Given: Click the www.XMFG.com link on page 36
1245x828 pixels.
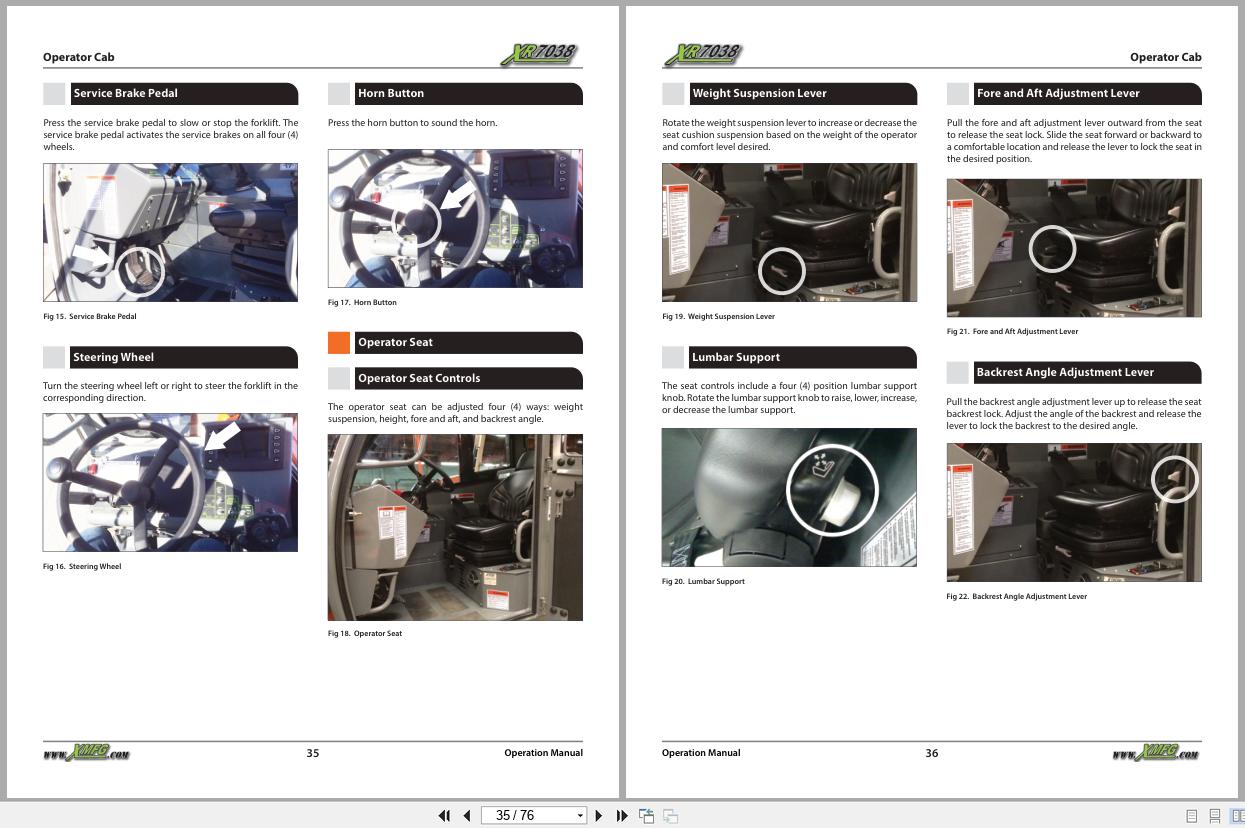Looking at the screenshot, I should click(x=1156, y=753).
